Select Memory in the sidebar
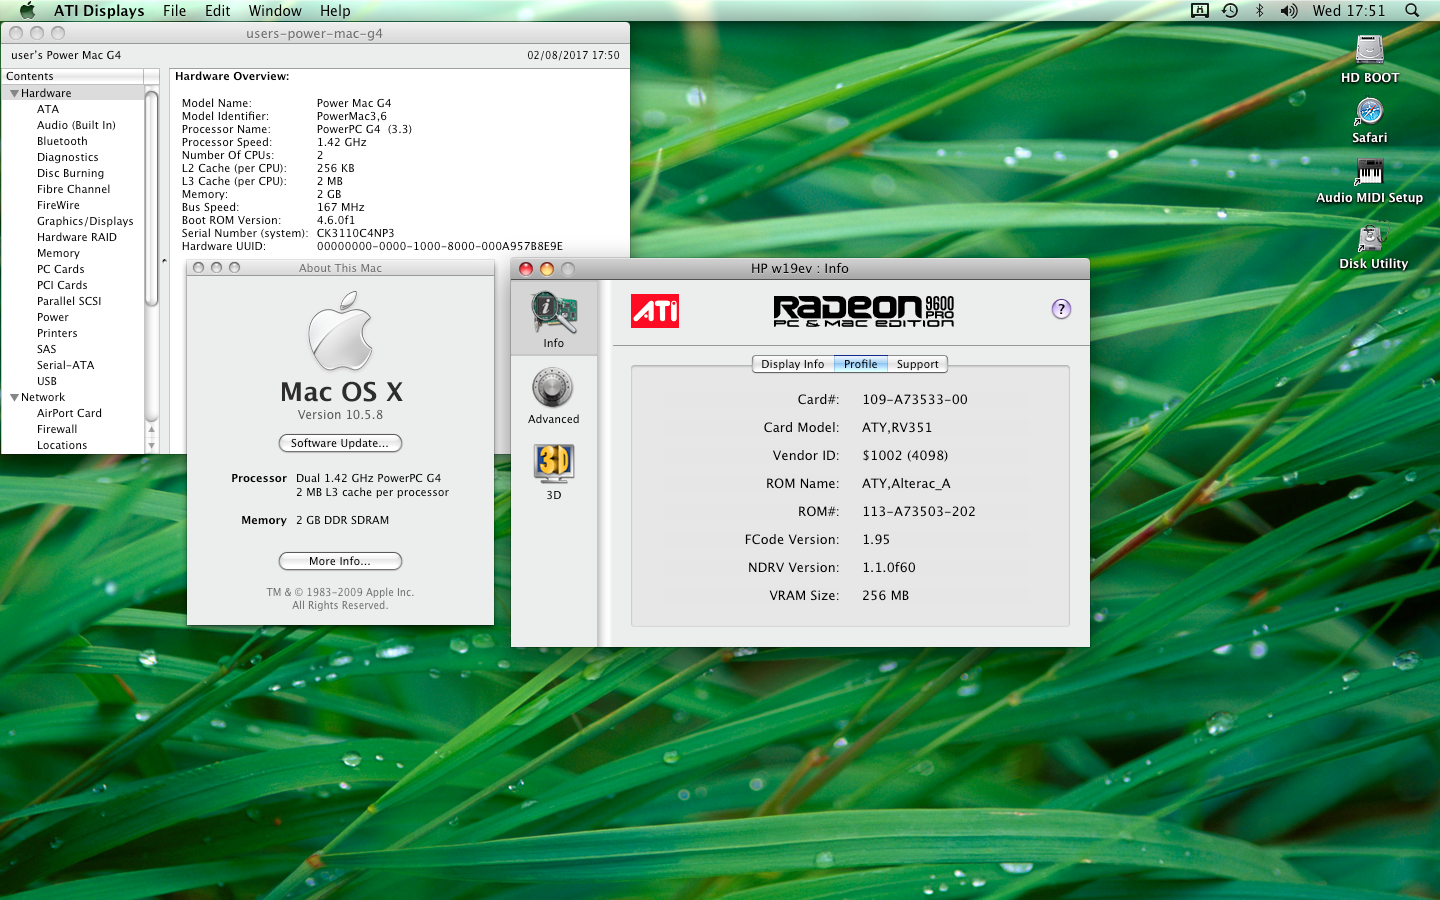The image size is (1440, 900). coord(58,253)
